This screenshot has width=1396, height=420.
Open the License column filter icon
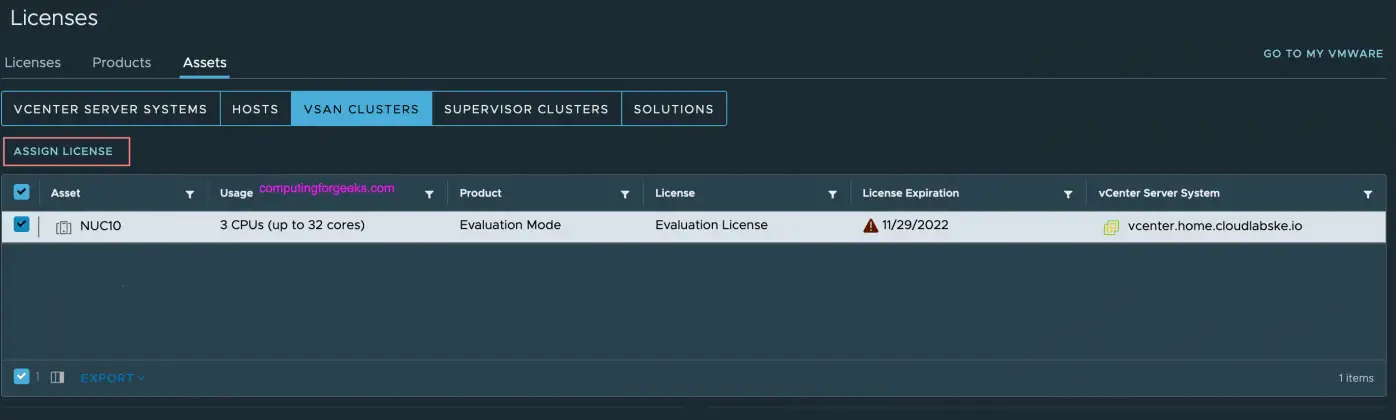pyautogui.click(x=832, y=194)
